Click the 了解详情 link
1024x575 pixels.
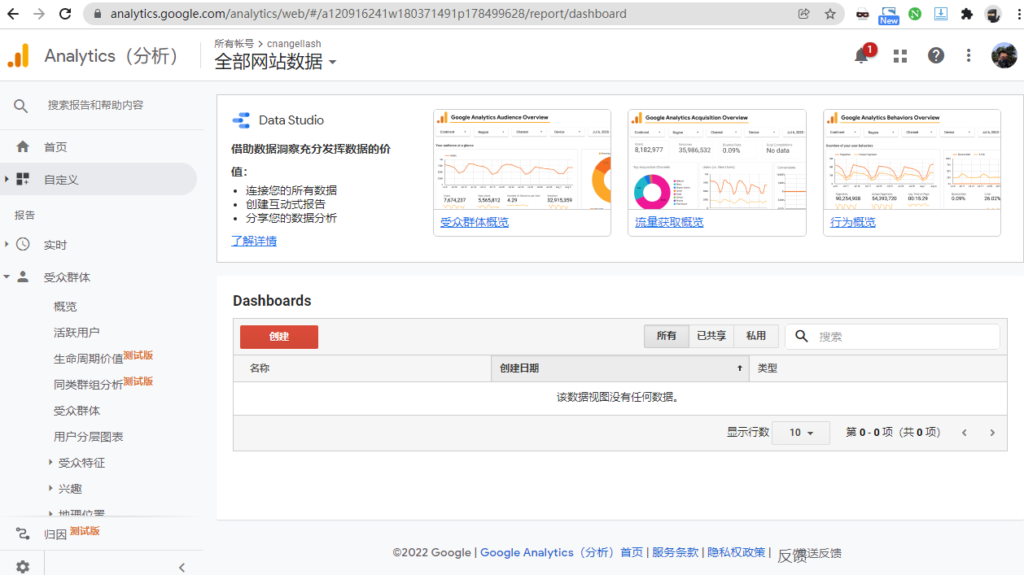254,241
